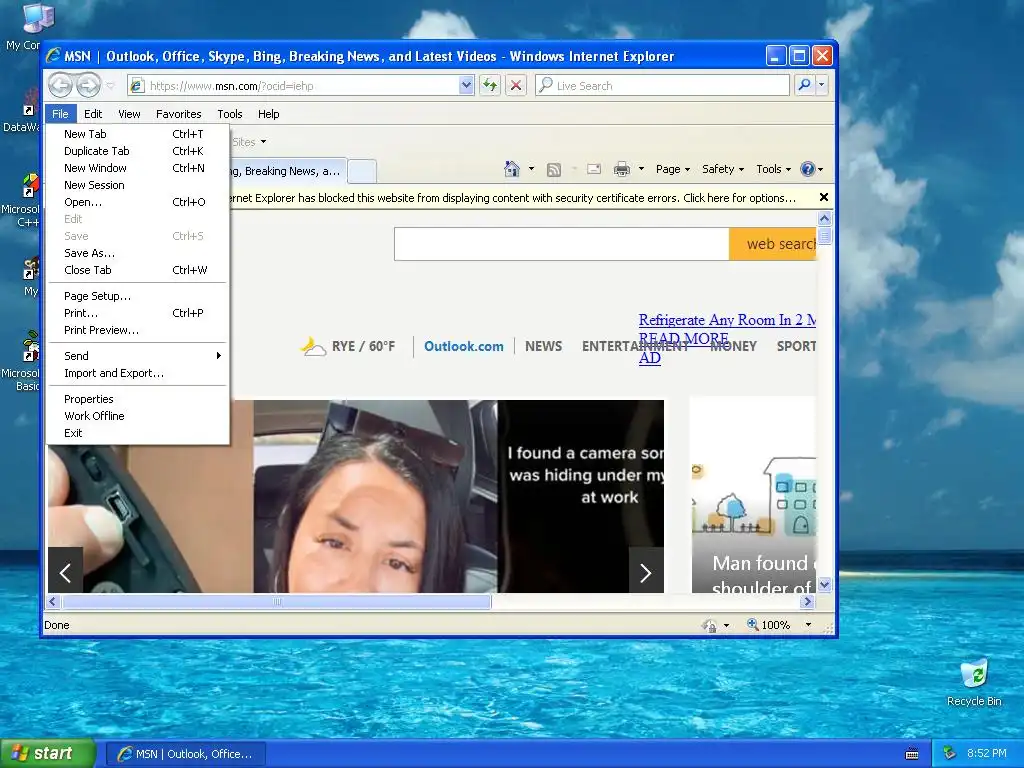Choose New Window in File menu
1024x768 pixels.
[x=137, y=168]
